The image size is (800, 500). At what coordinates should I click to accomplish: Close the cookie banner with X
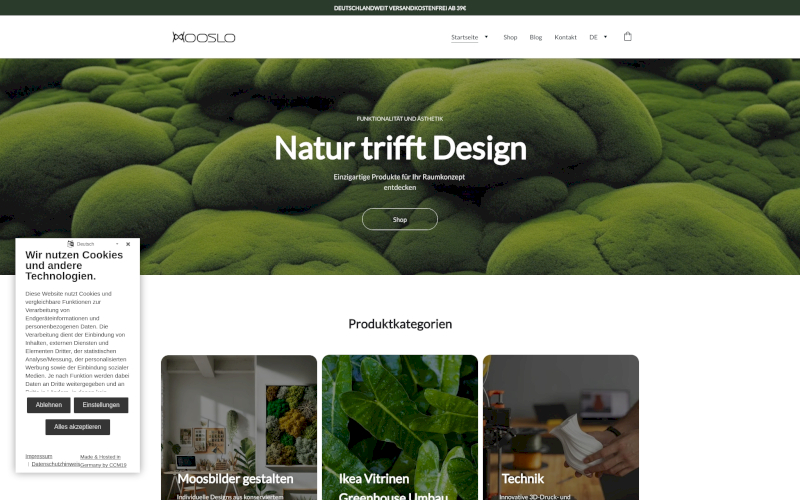pos(128,244)
